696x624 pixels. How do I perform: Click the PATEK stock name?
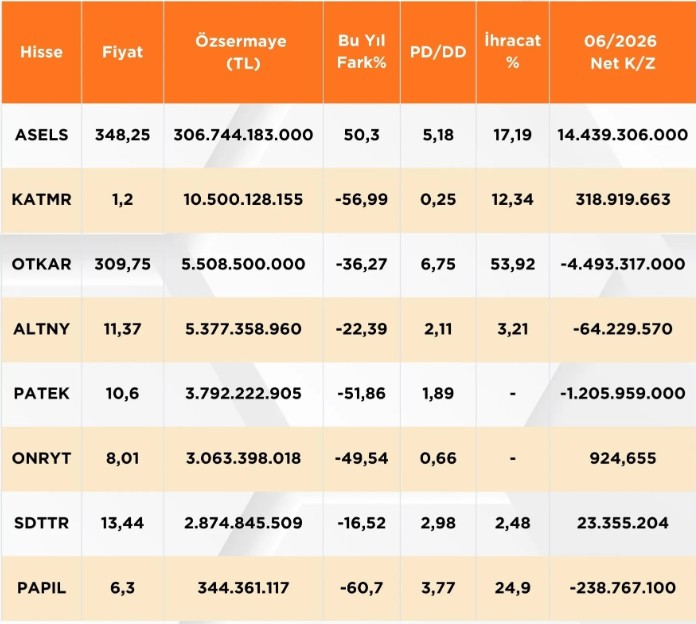pos(41,393)
